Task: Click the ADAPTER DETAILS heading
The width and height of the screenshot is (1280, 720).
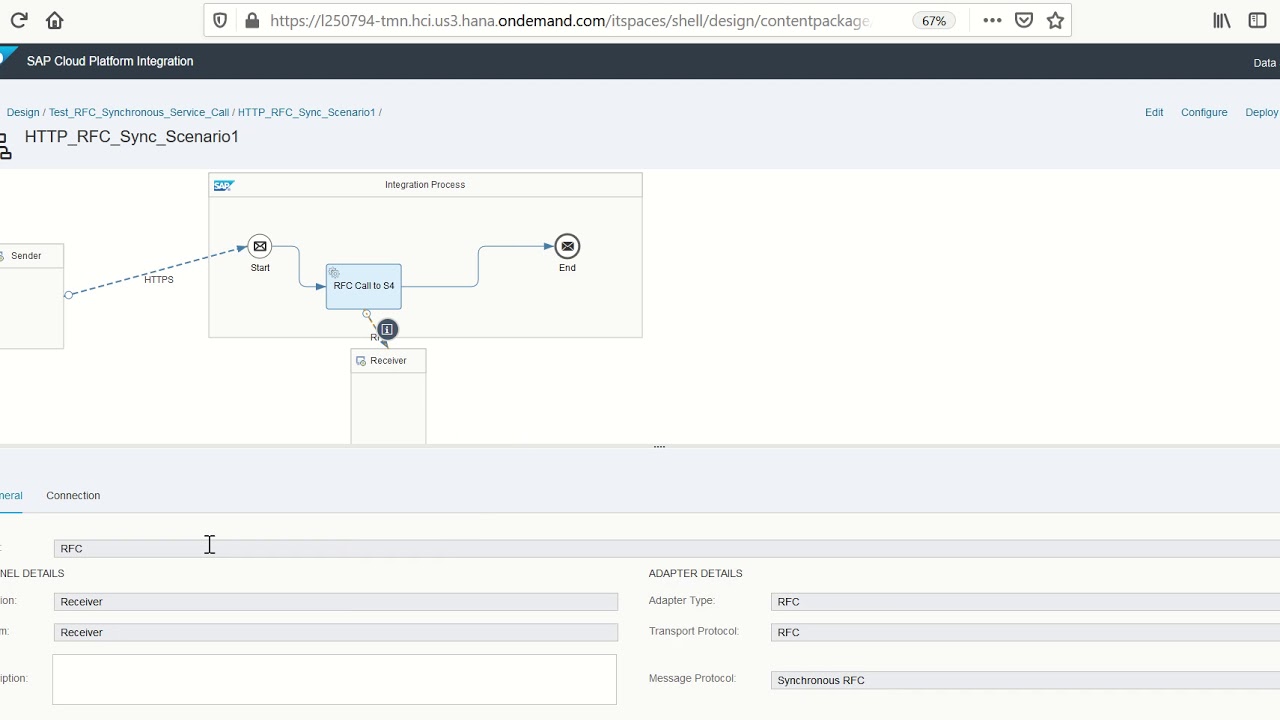Action: [x=695, y=573]
